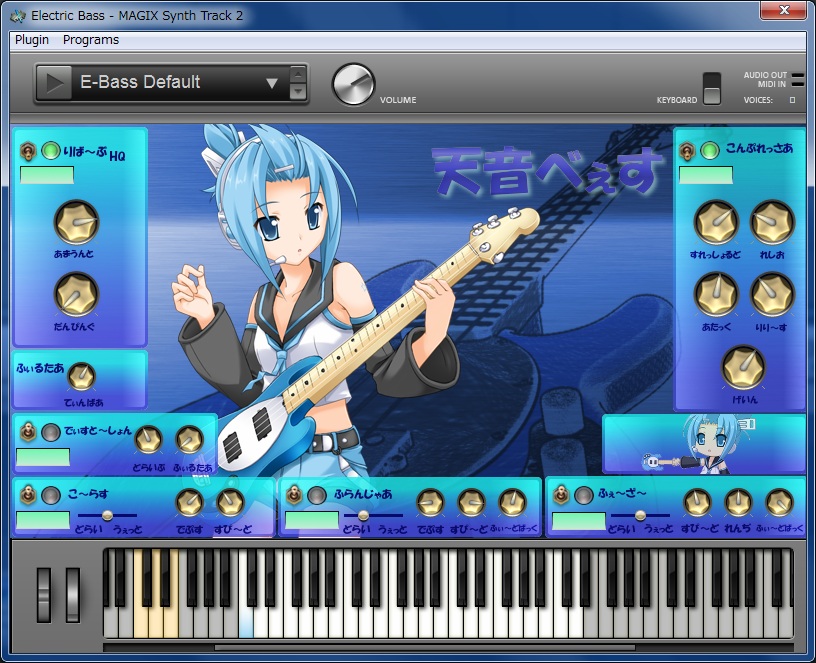Image resolution: width=816 pixels, height=663 pixels.
Task: Click the あたっく compressor knob
Action: tap(717, 295)
